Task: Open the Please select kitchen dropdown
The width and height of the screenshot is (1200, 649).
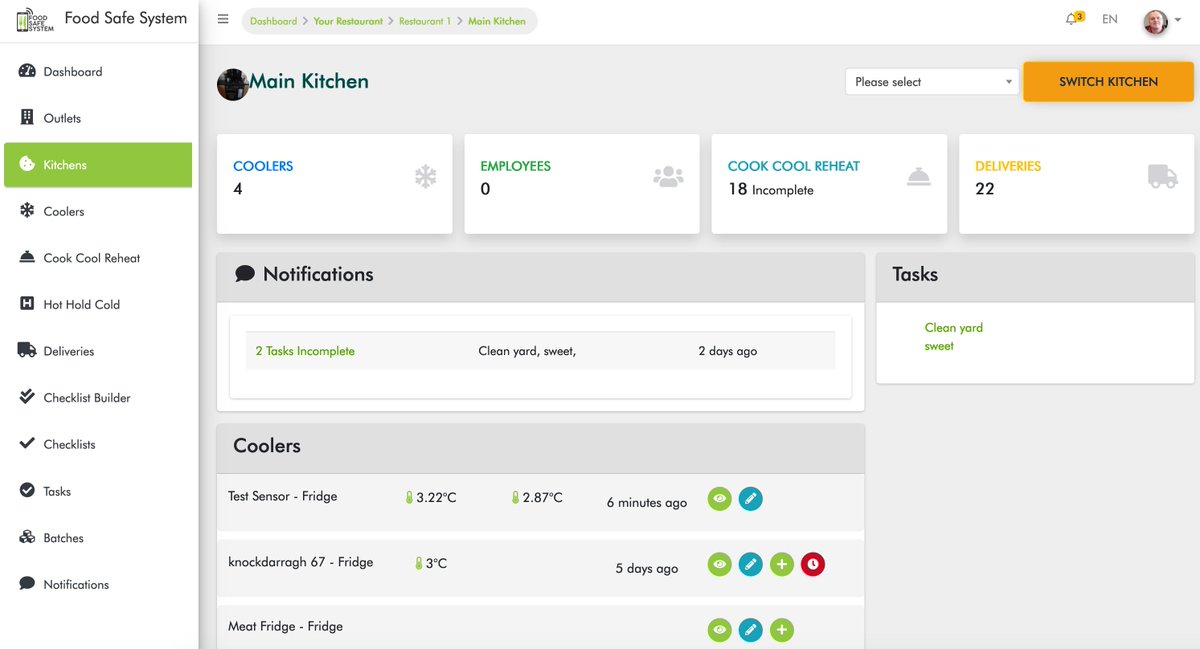Action: pyautogui.click(x=931, y=82)
